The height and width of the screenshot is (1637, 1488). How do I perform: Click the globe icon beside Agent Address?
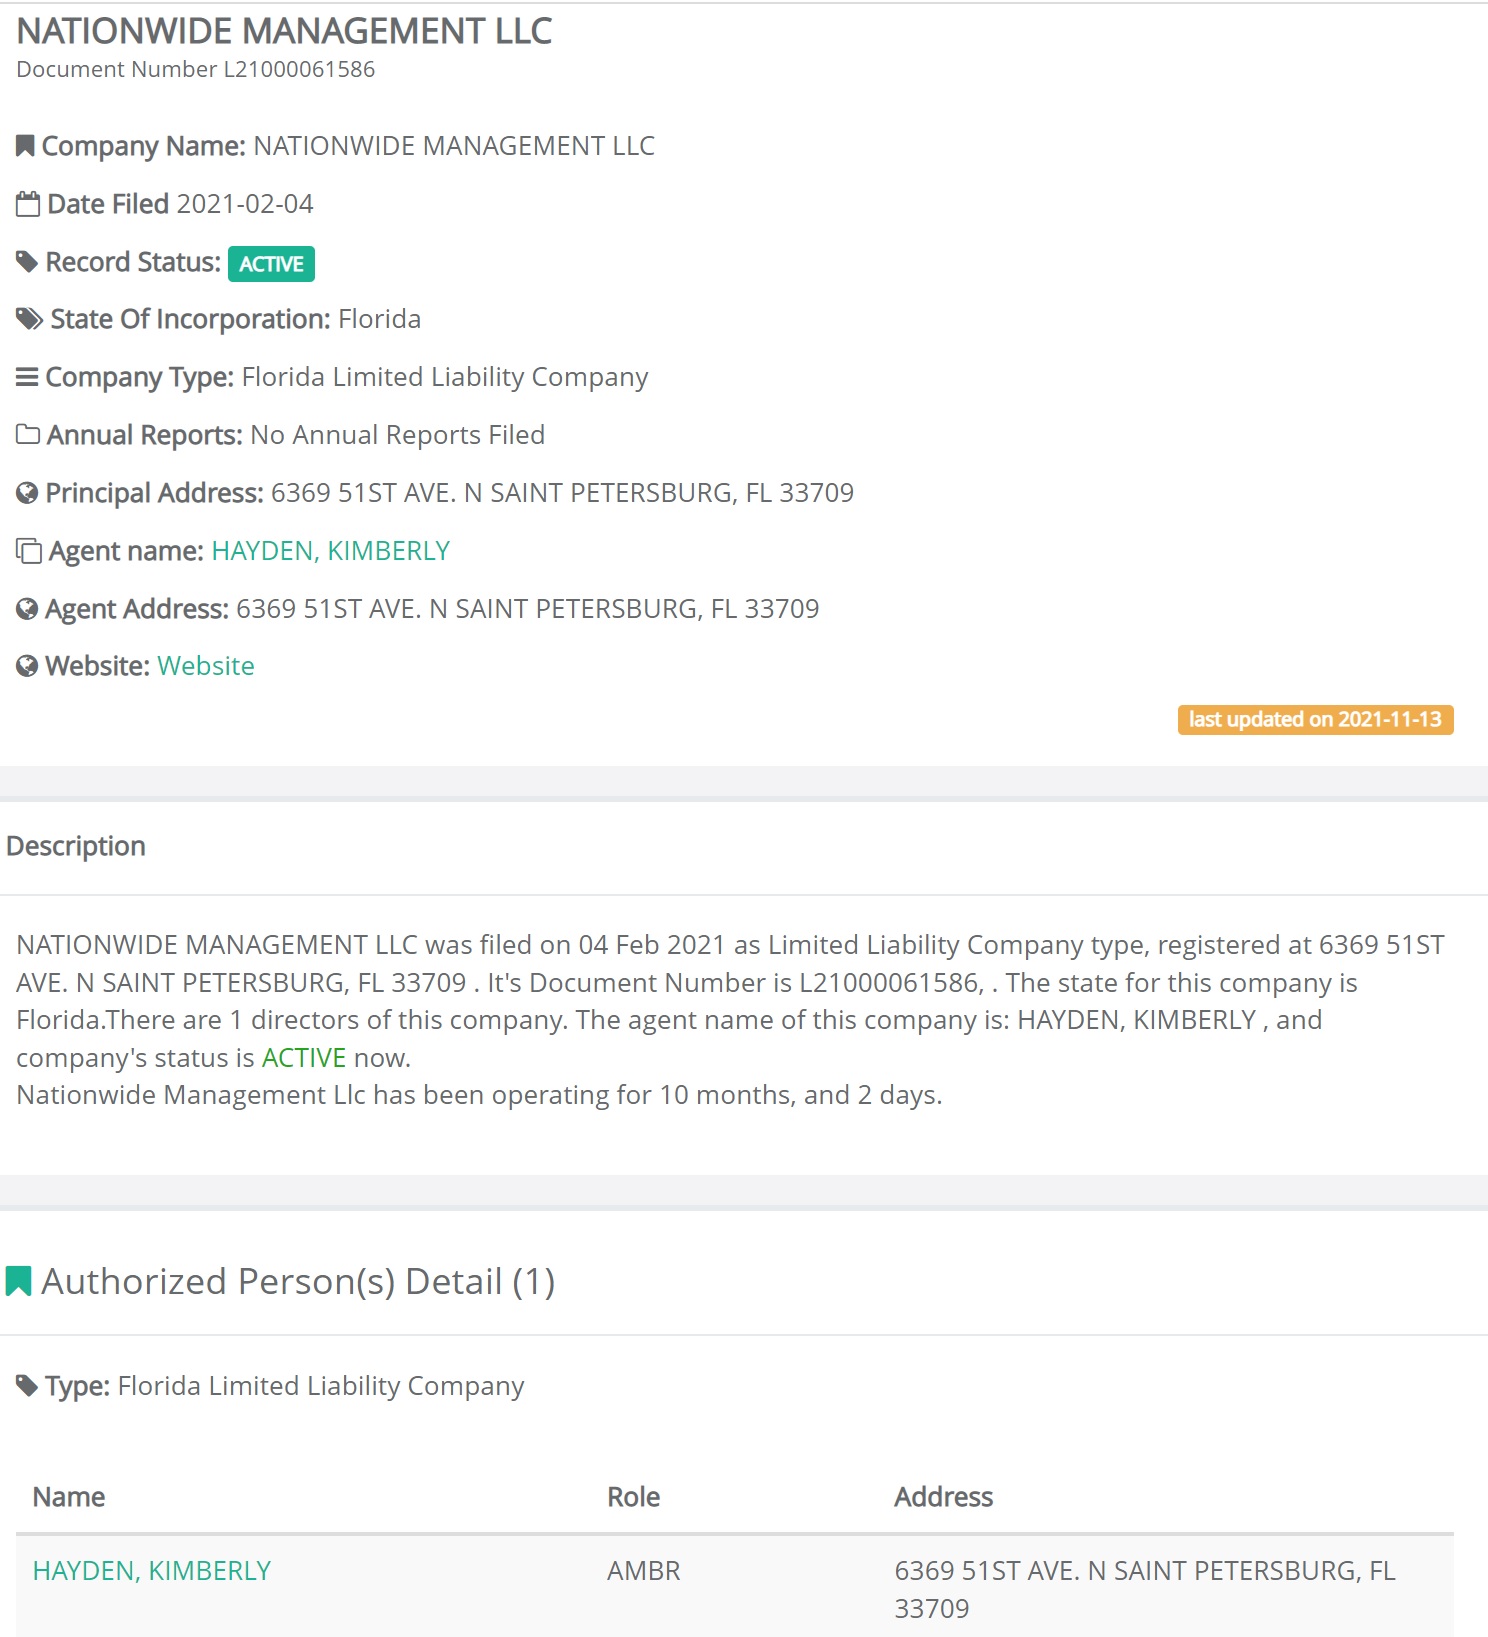pyautogui.click(x=27, y=609)
